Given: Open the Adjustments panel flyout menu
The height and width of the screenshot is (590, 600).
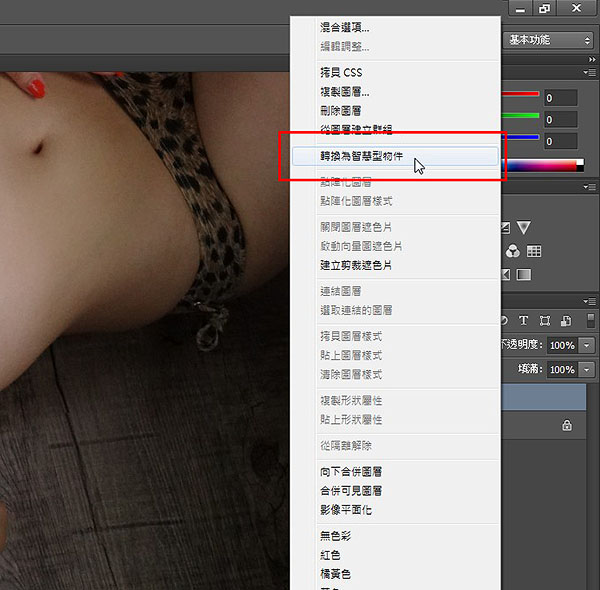Looking at the screenshot, I should click(x=591, y=187).
